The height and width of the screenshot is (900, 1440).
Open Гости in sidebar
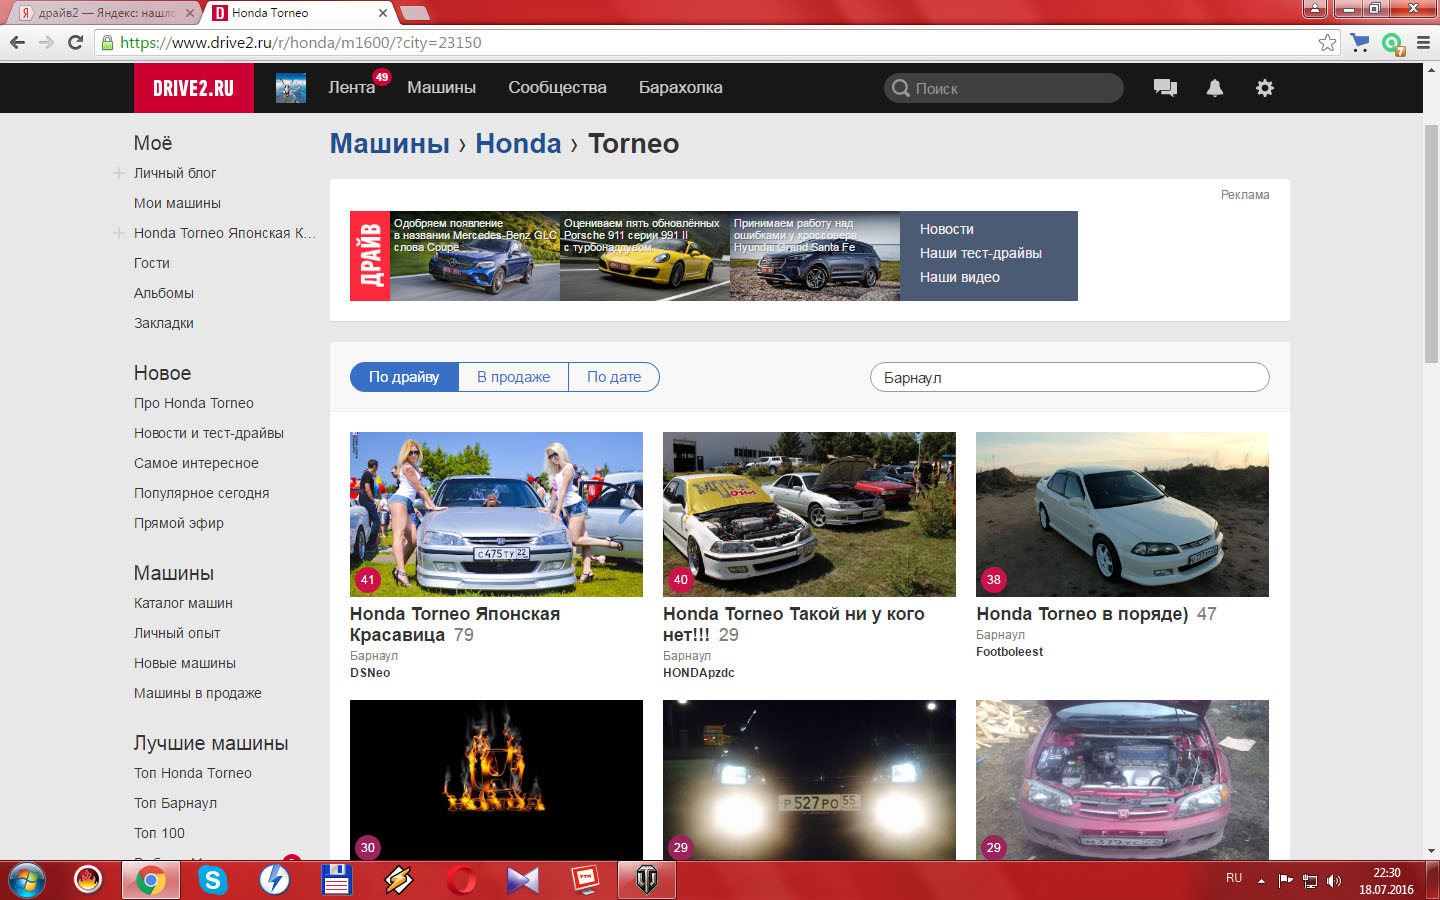[152, 263]
